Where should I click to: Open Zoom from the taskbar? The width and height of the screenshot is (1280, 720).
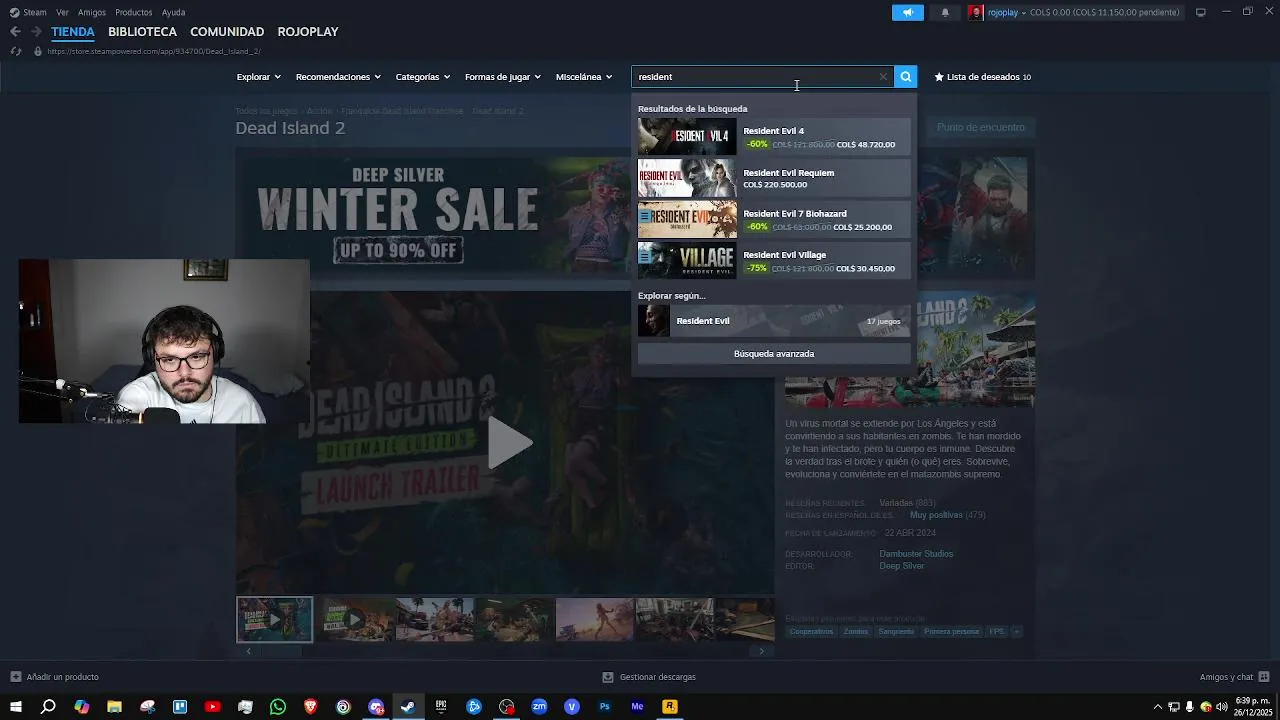[x=539, y=707]
